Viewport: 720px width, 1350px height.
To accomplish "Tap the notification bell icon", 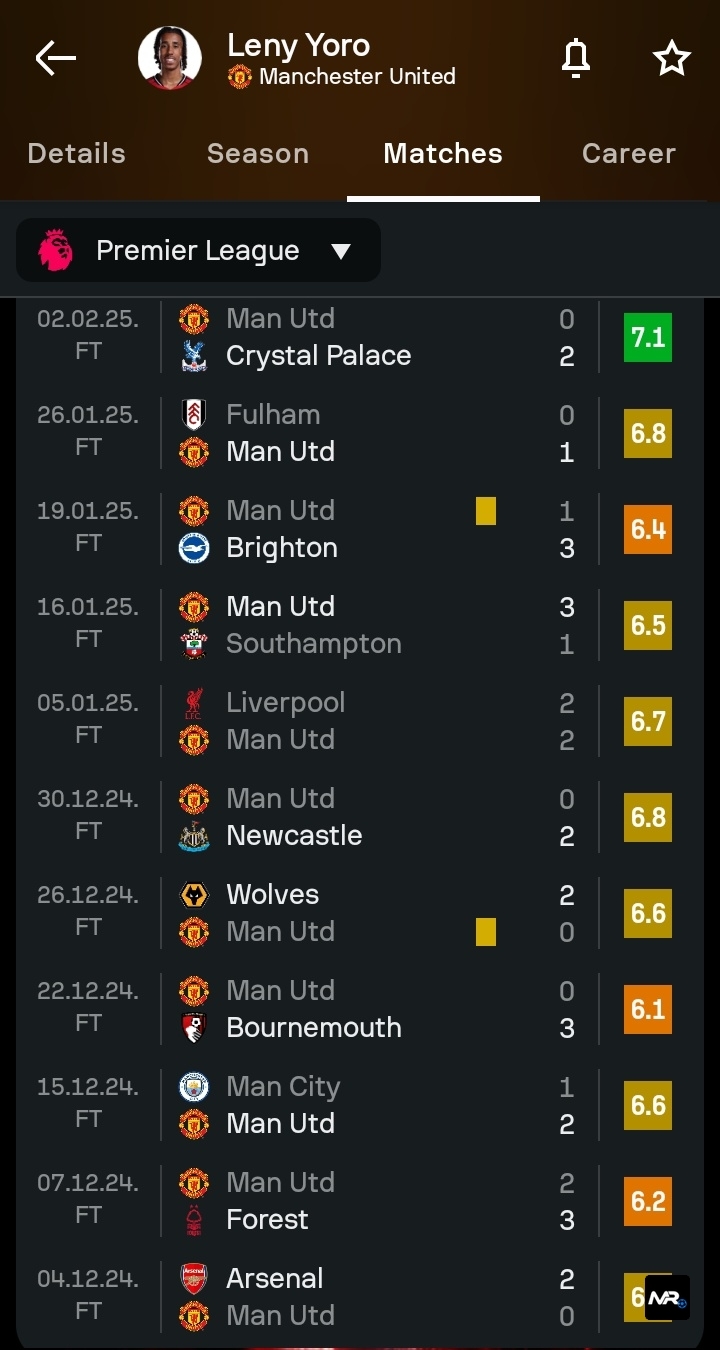I will (x=576, y=59).
